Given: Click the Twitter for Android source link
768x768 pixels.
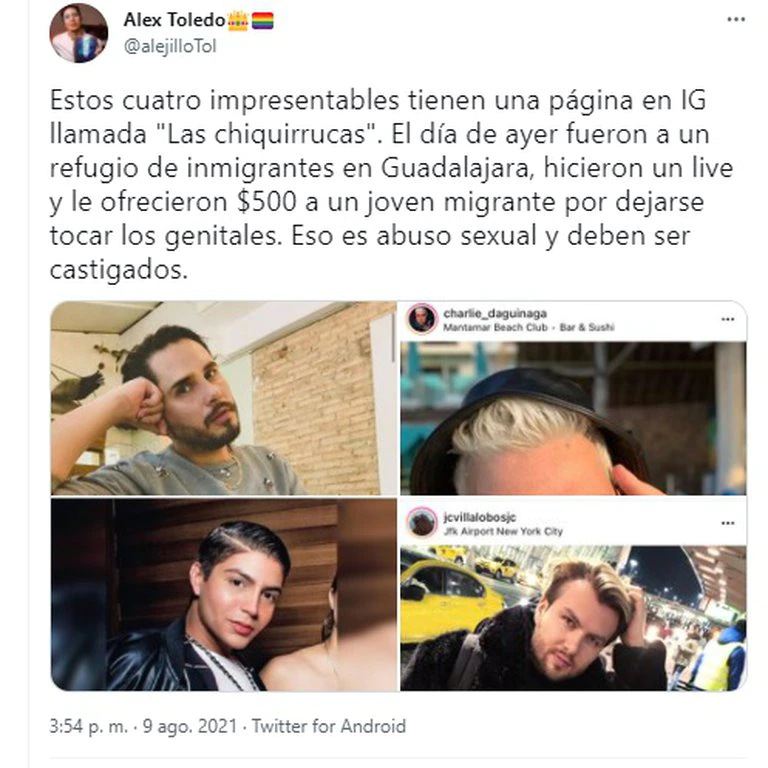Looking at the screenshot, I should click(329, 726).
